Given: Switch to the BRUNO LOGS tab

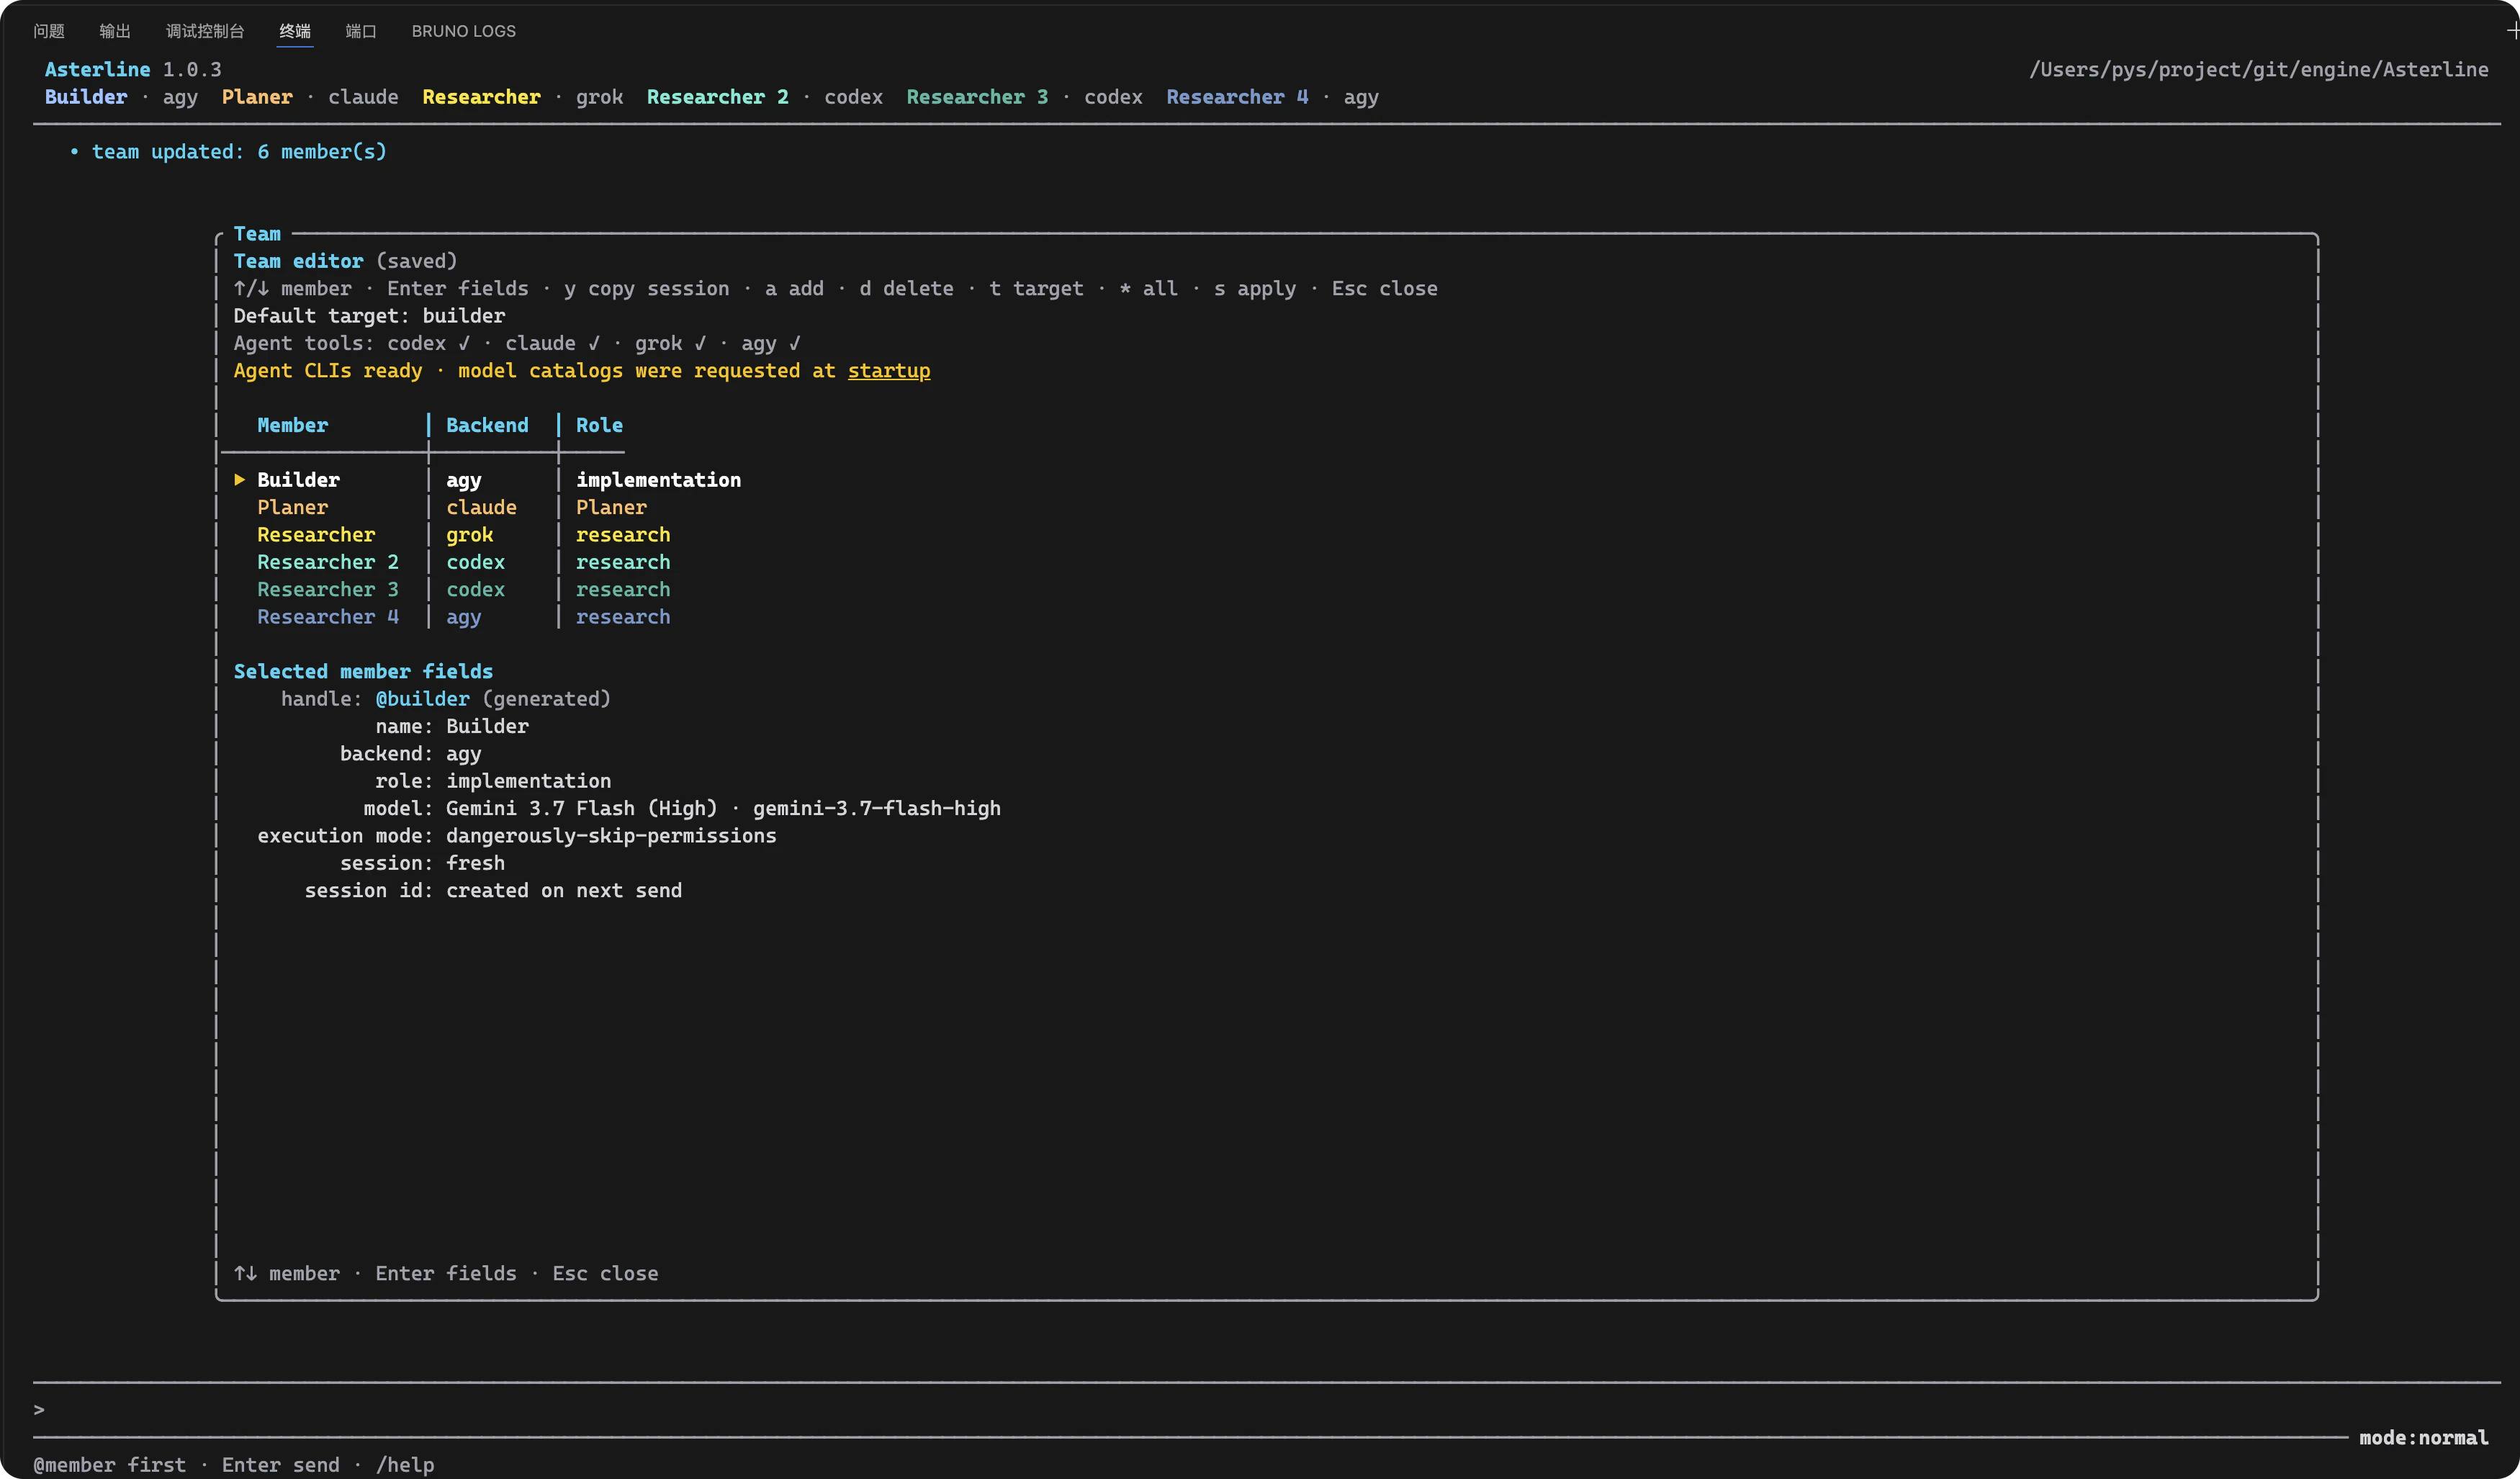Looking at the screenshot, I should point(464,31).
